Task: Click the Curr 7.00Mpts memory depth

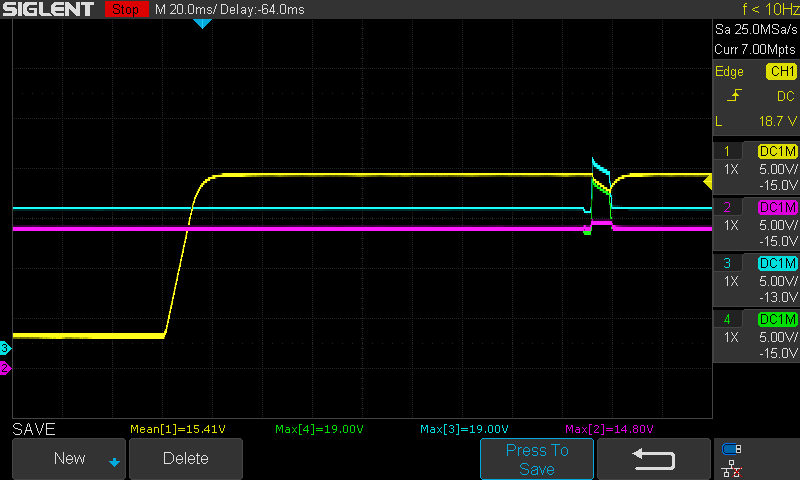Action: [755, 49]
